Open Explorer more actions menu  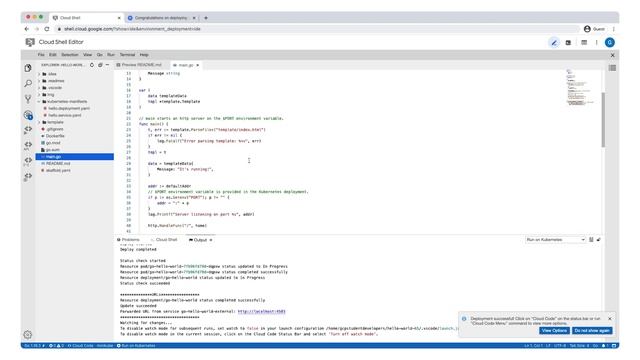pos(107,65)
